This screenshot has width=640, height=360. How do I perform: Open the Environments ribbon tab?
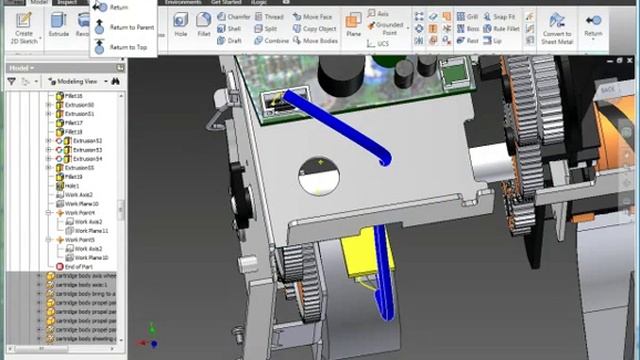pyautogui.click(x=183, y=2)
